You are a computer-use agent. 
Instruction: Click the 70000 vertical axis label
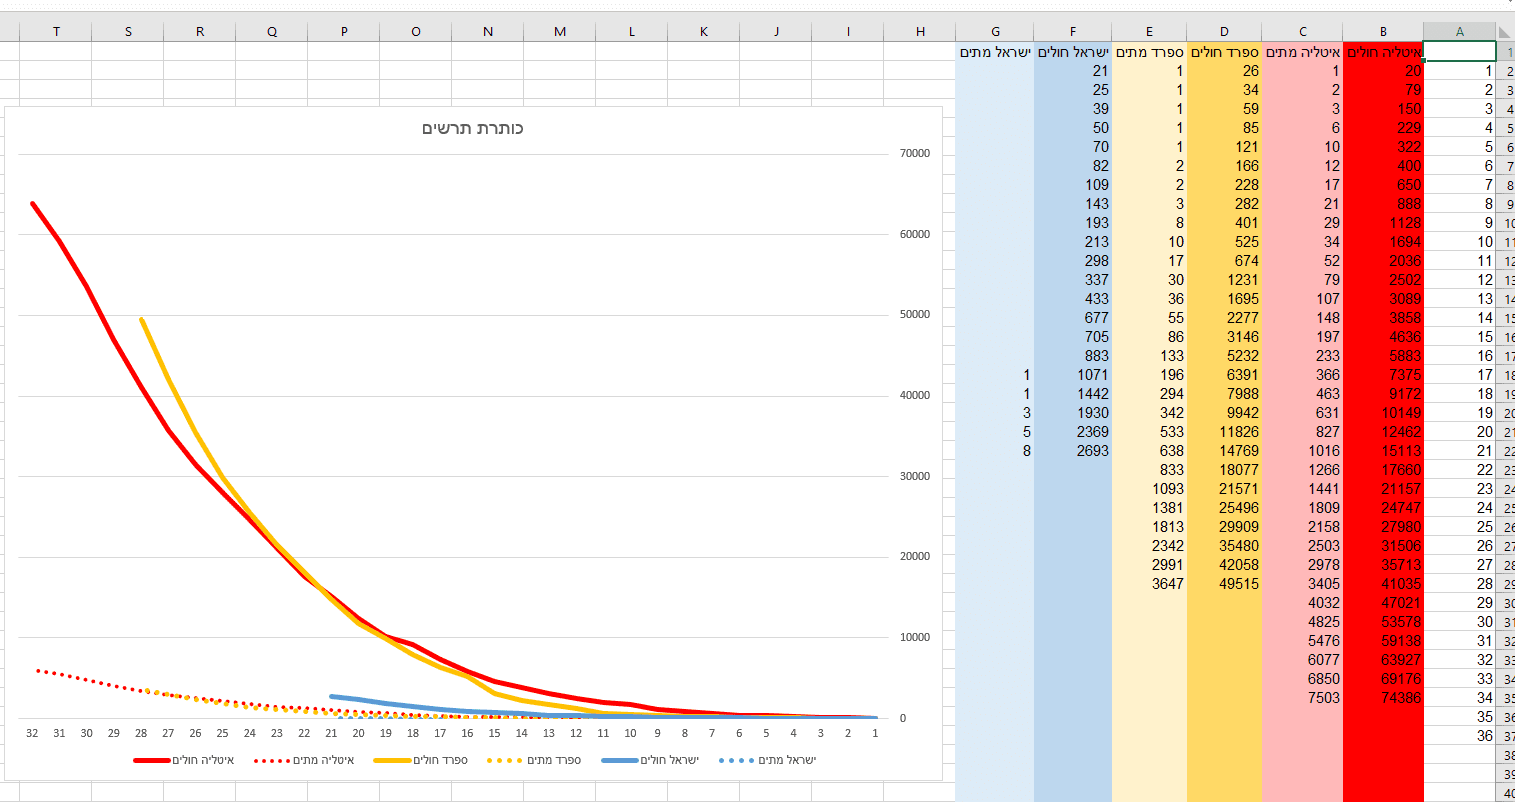pyautogui.click(x=915, y=154)
